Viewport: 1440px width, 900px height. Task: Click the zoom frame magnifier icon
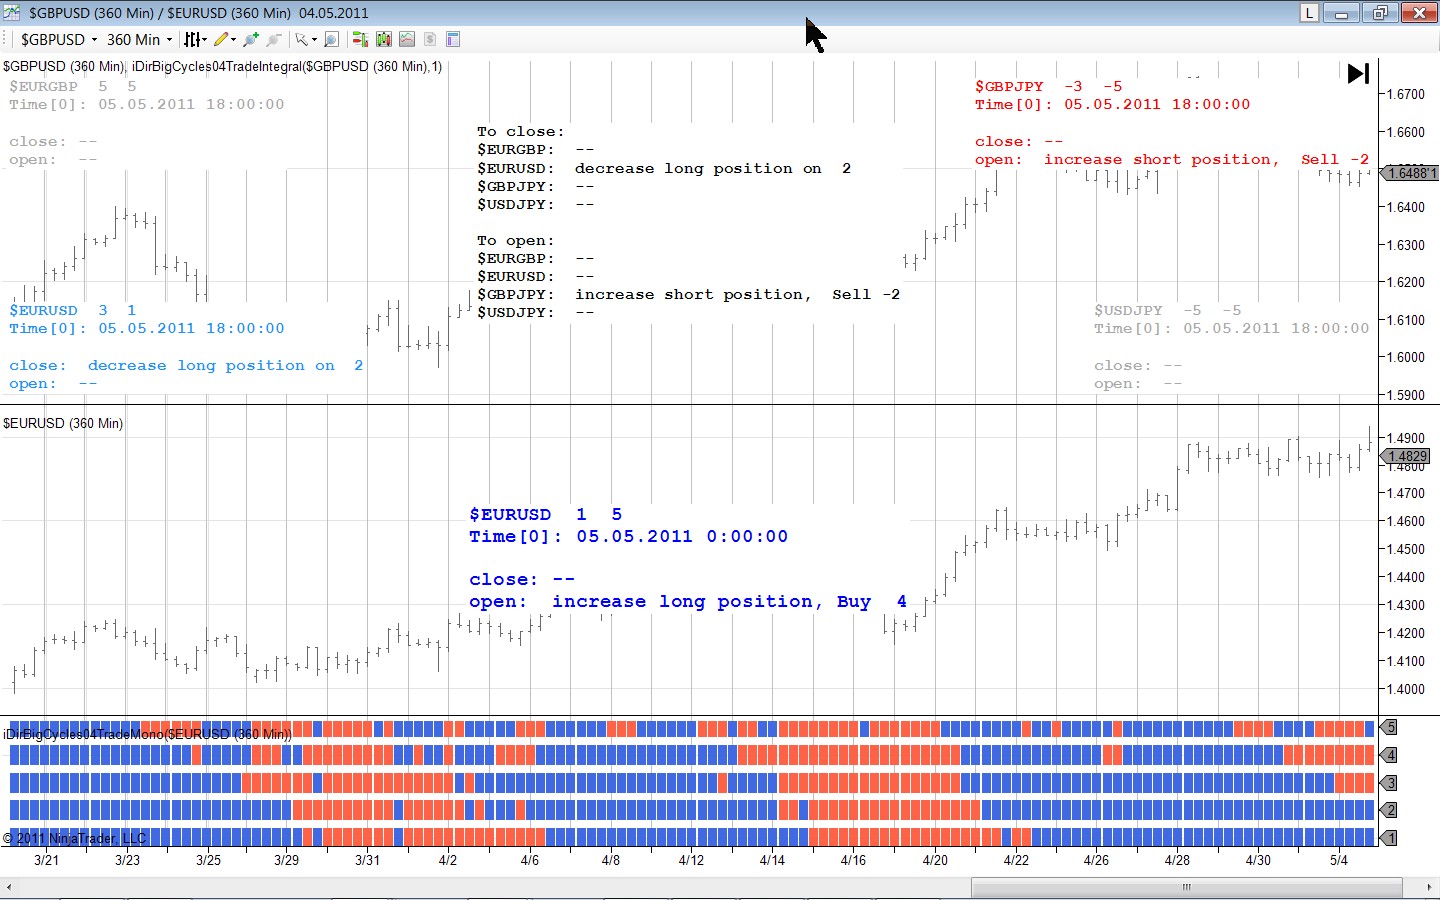pos(332,40)
